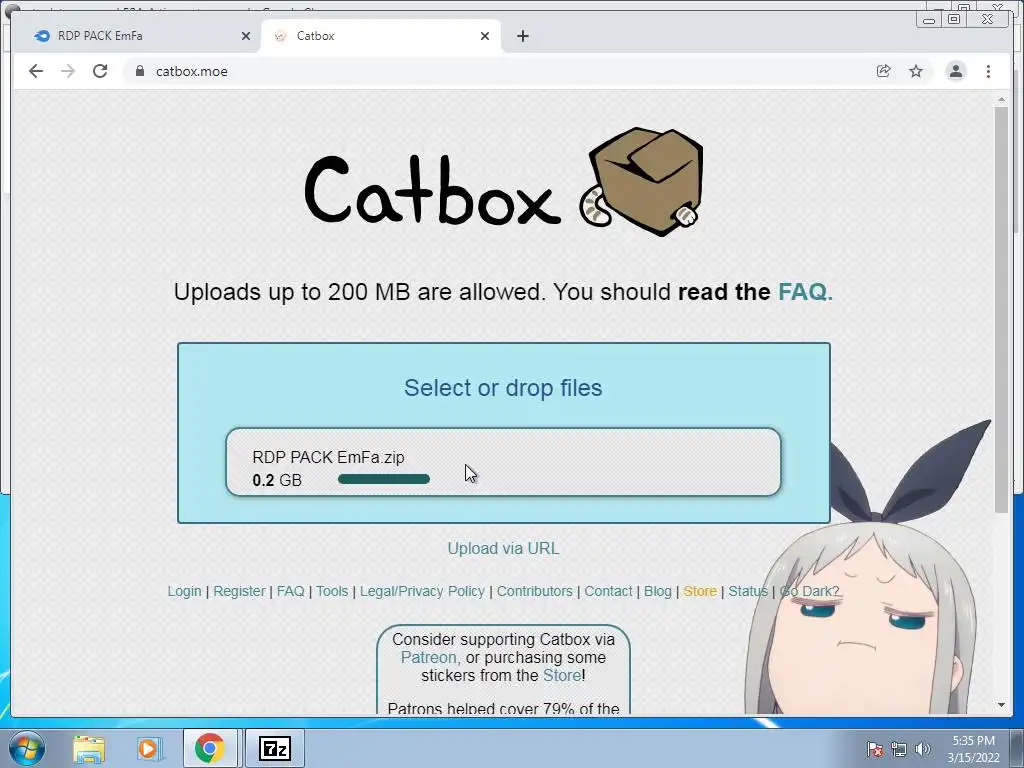
Task: Open the Windows Start button
Action: point(26,748)
